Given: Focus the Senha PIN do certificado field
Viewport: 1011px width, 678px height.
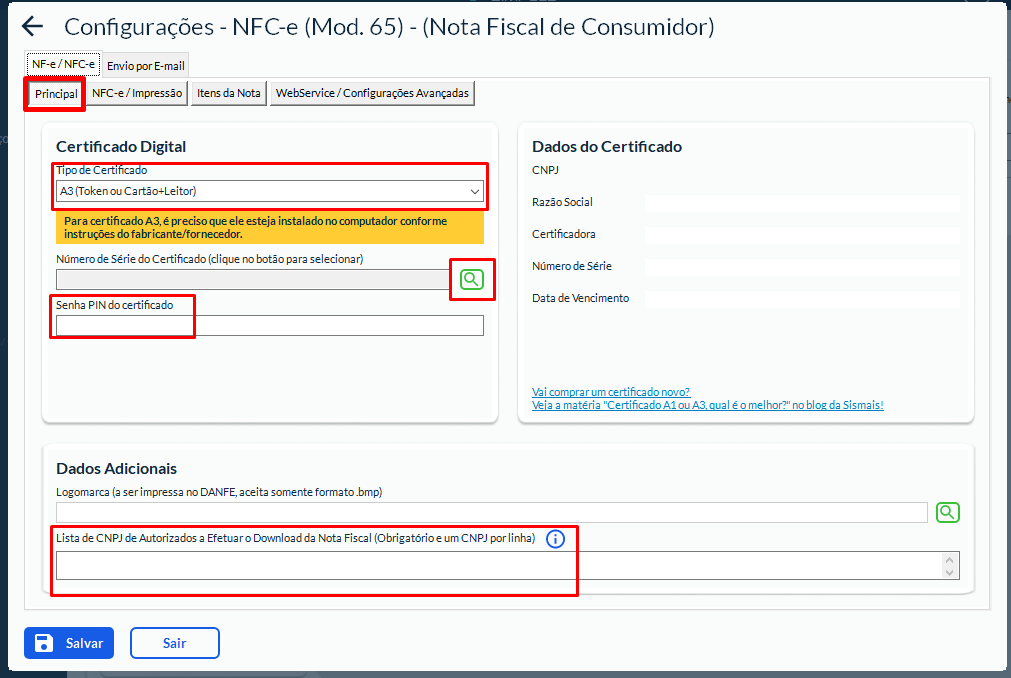Looking at the screenshot, I should (270, 325).
